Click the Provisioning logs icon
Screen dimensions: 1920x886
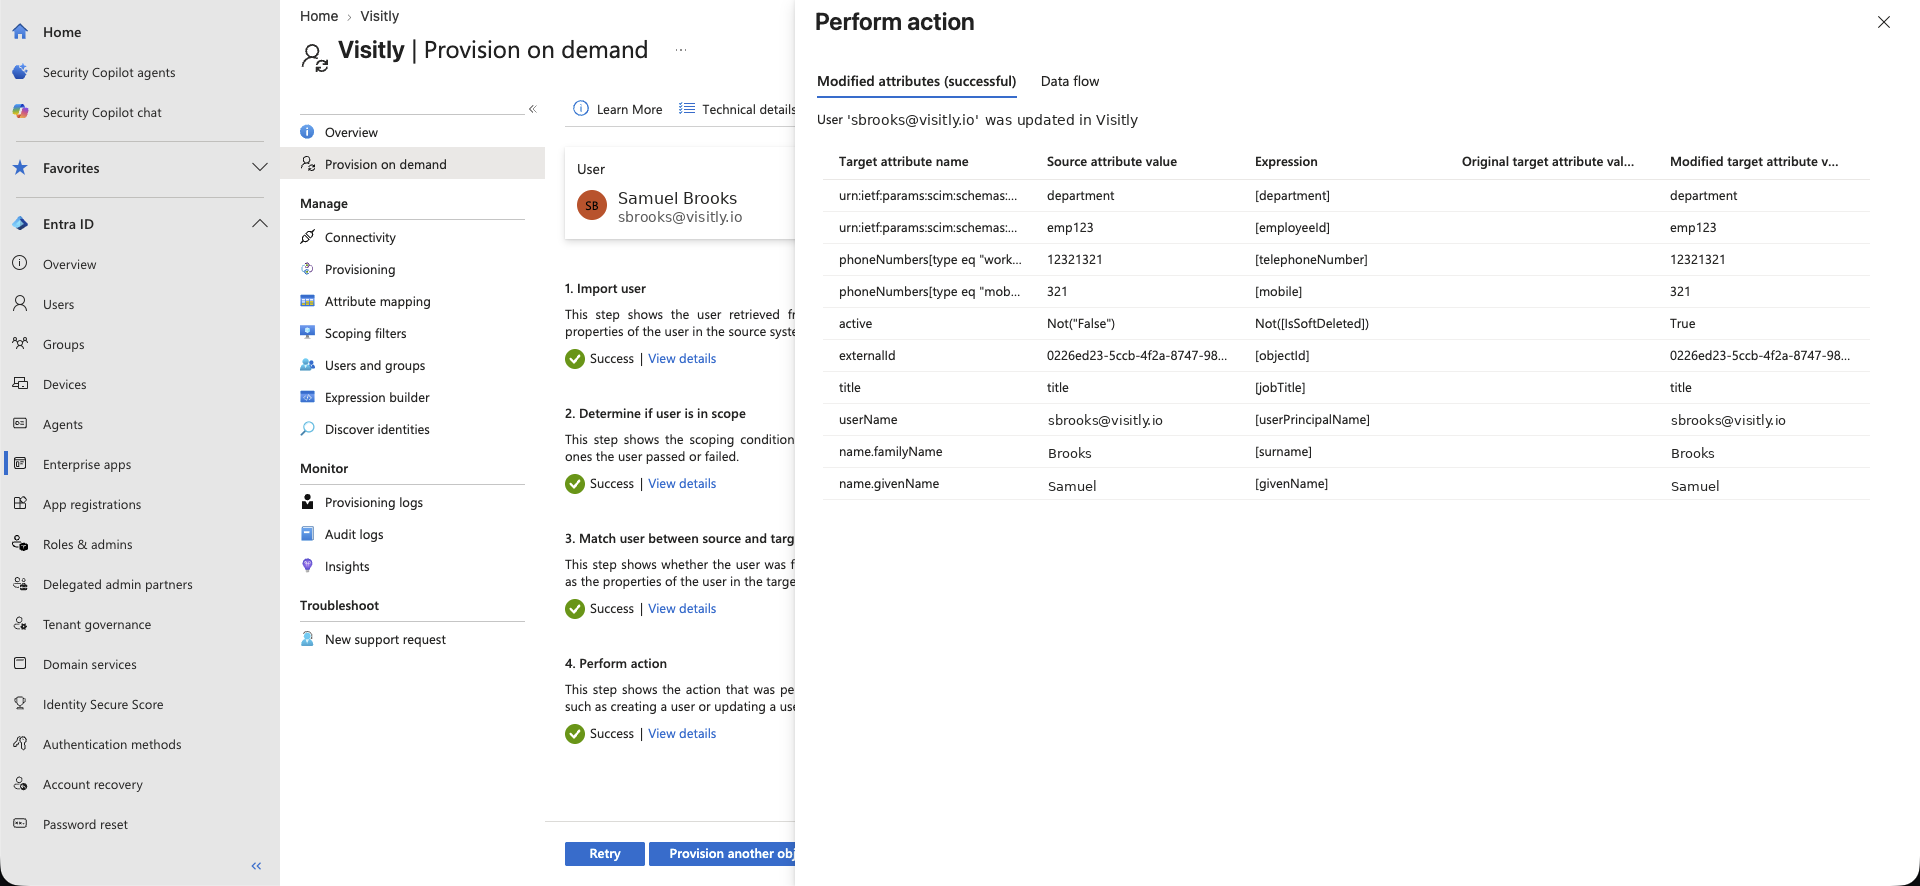(x=308, y=502)
